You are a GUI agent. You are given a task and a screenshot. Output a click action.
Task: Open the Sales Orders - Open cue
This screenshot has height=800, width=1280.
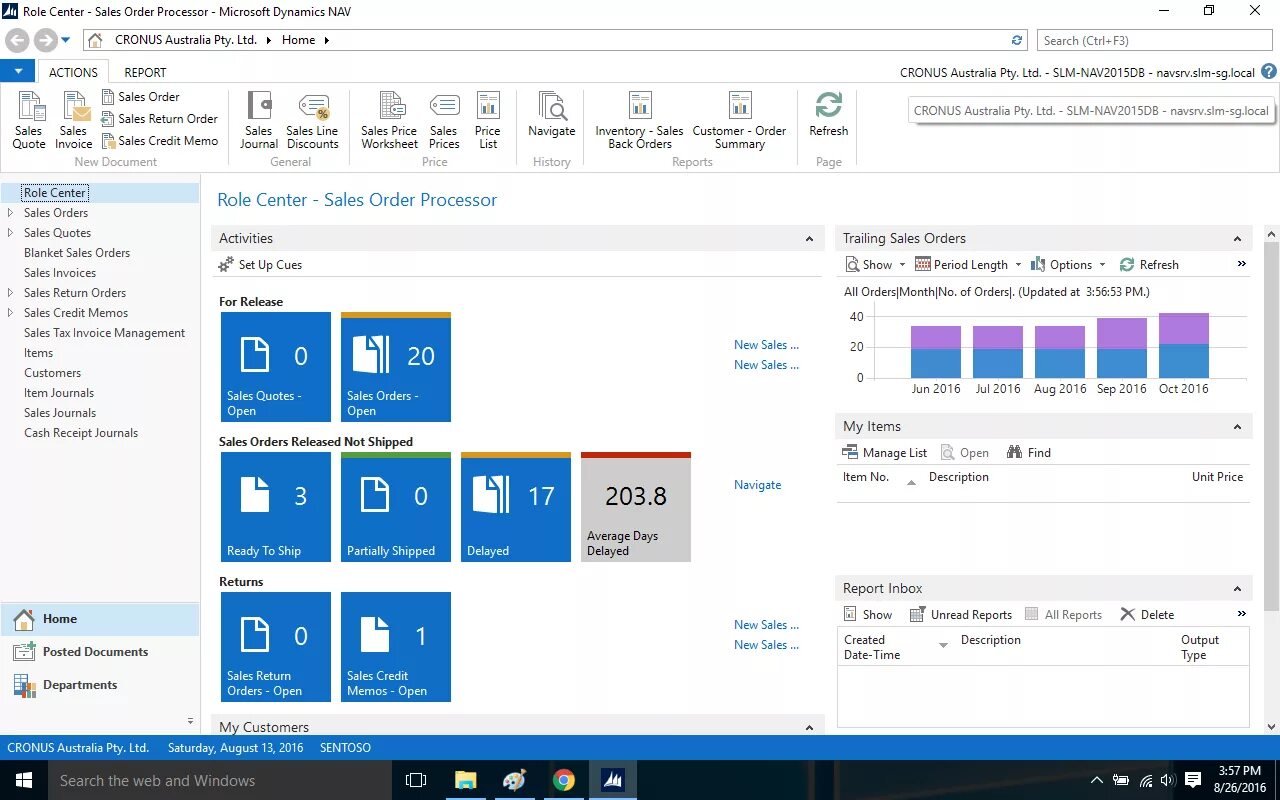pos(396,367)
